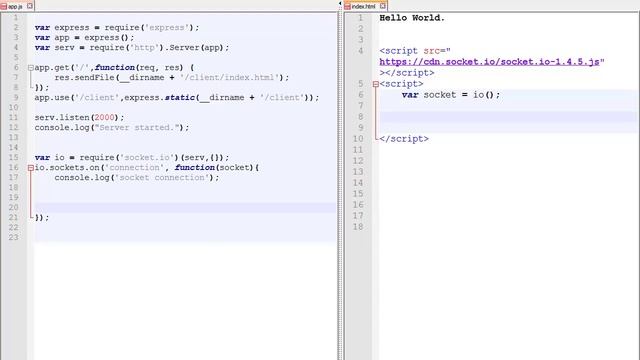Click line 'var express = require('express');'

(117, 27)
